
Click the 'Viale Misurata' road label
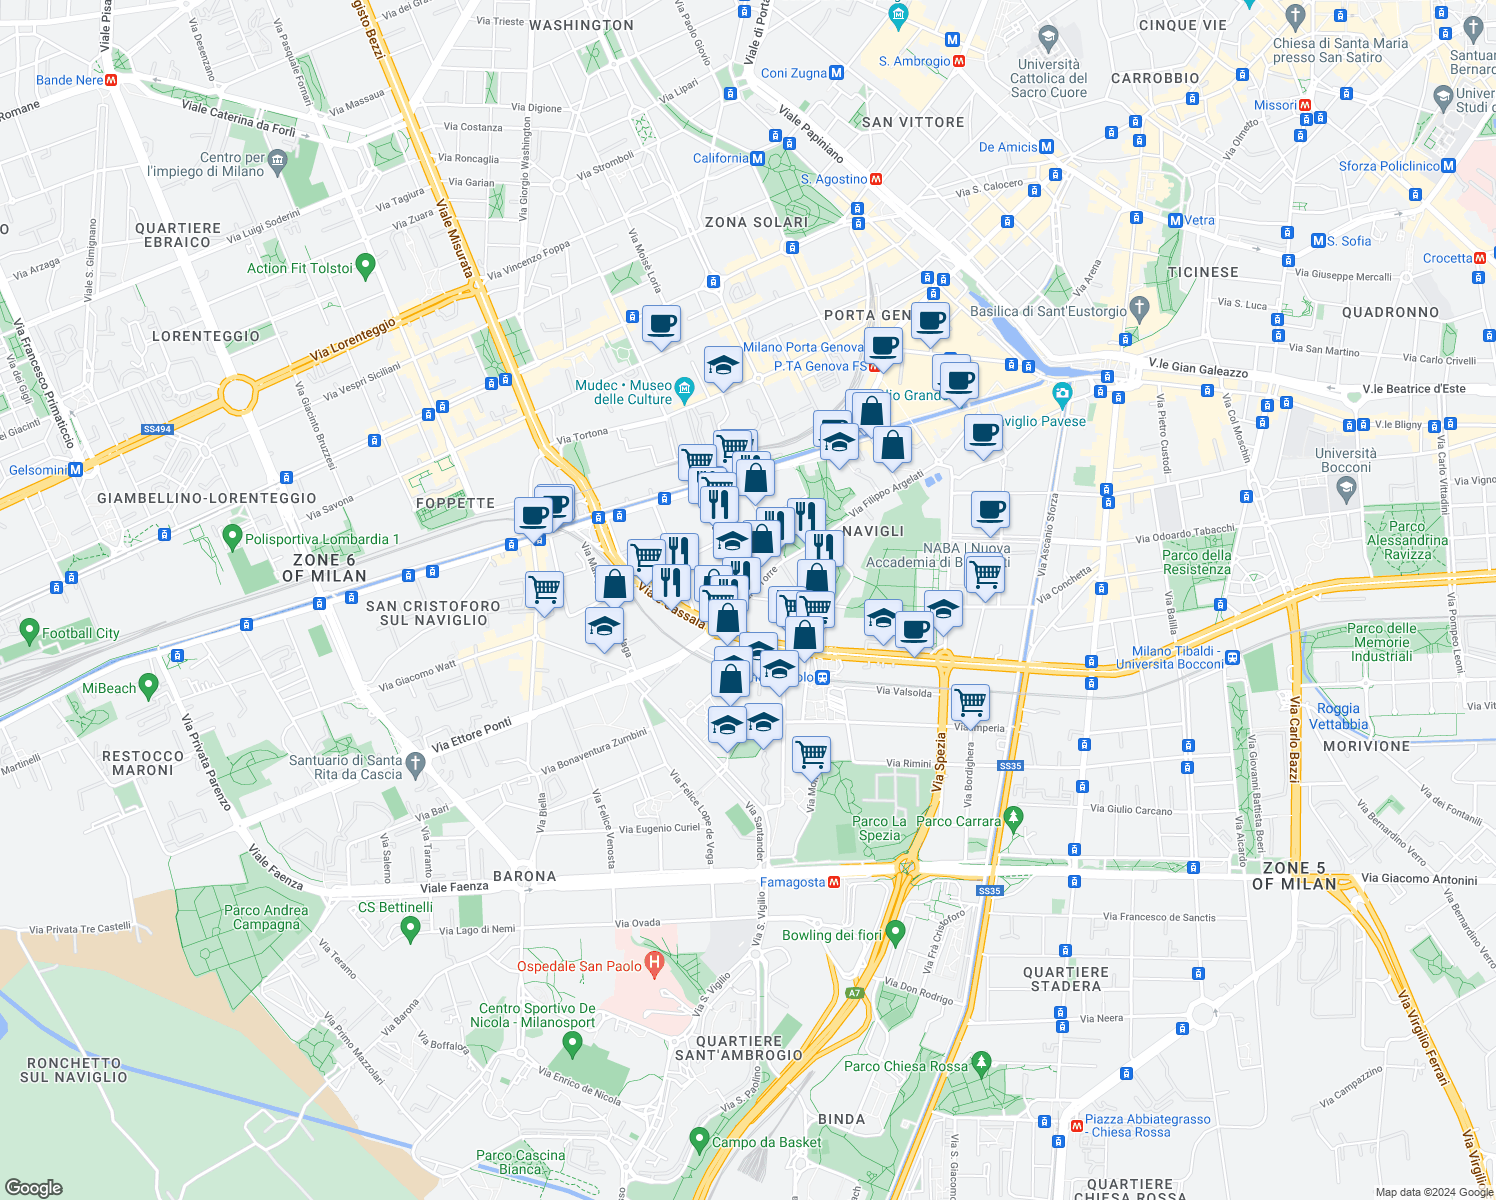(456, 240)
